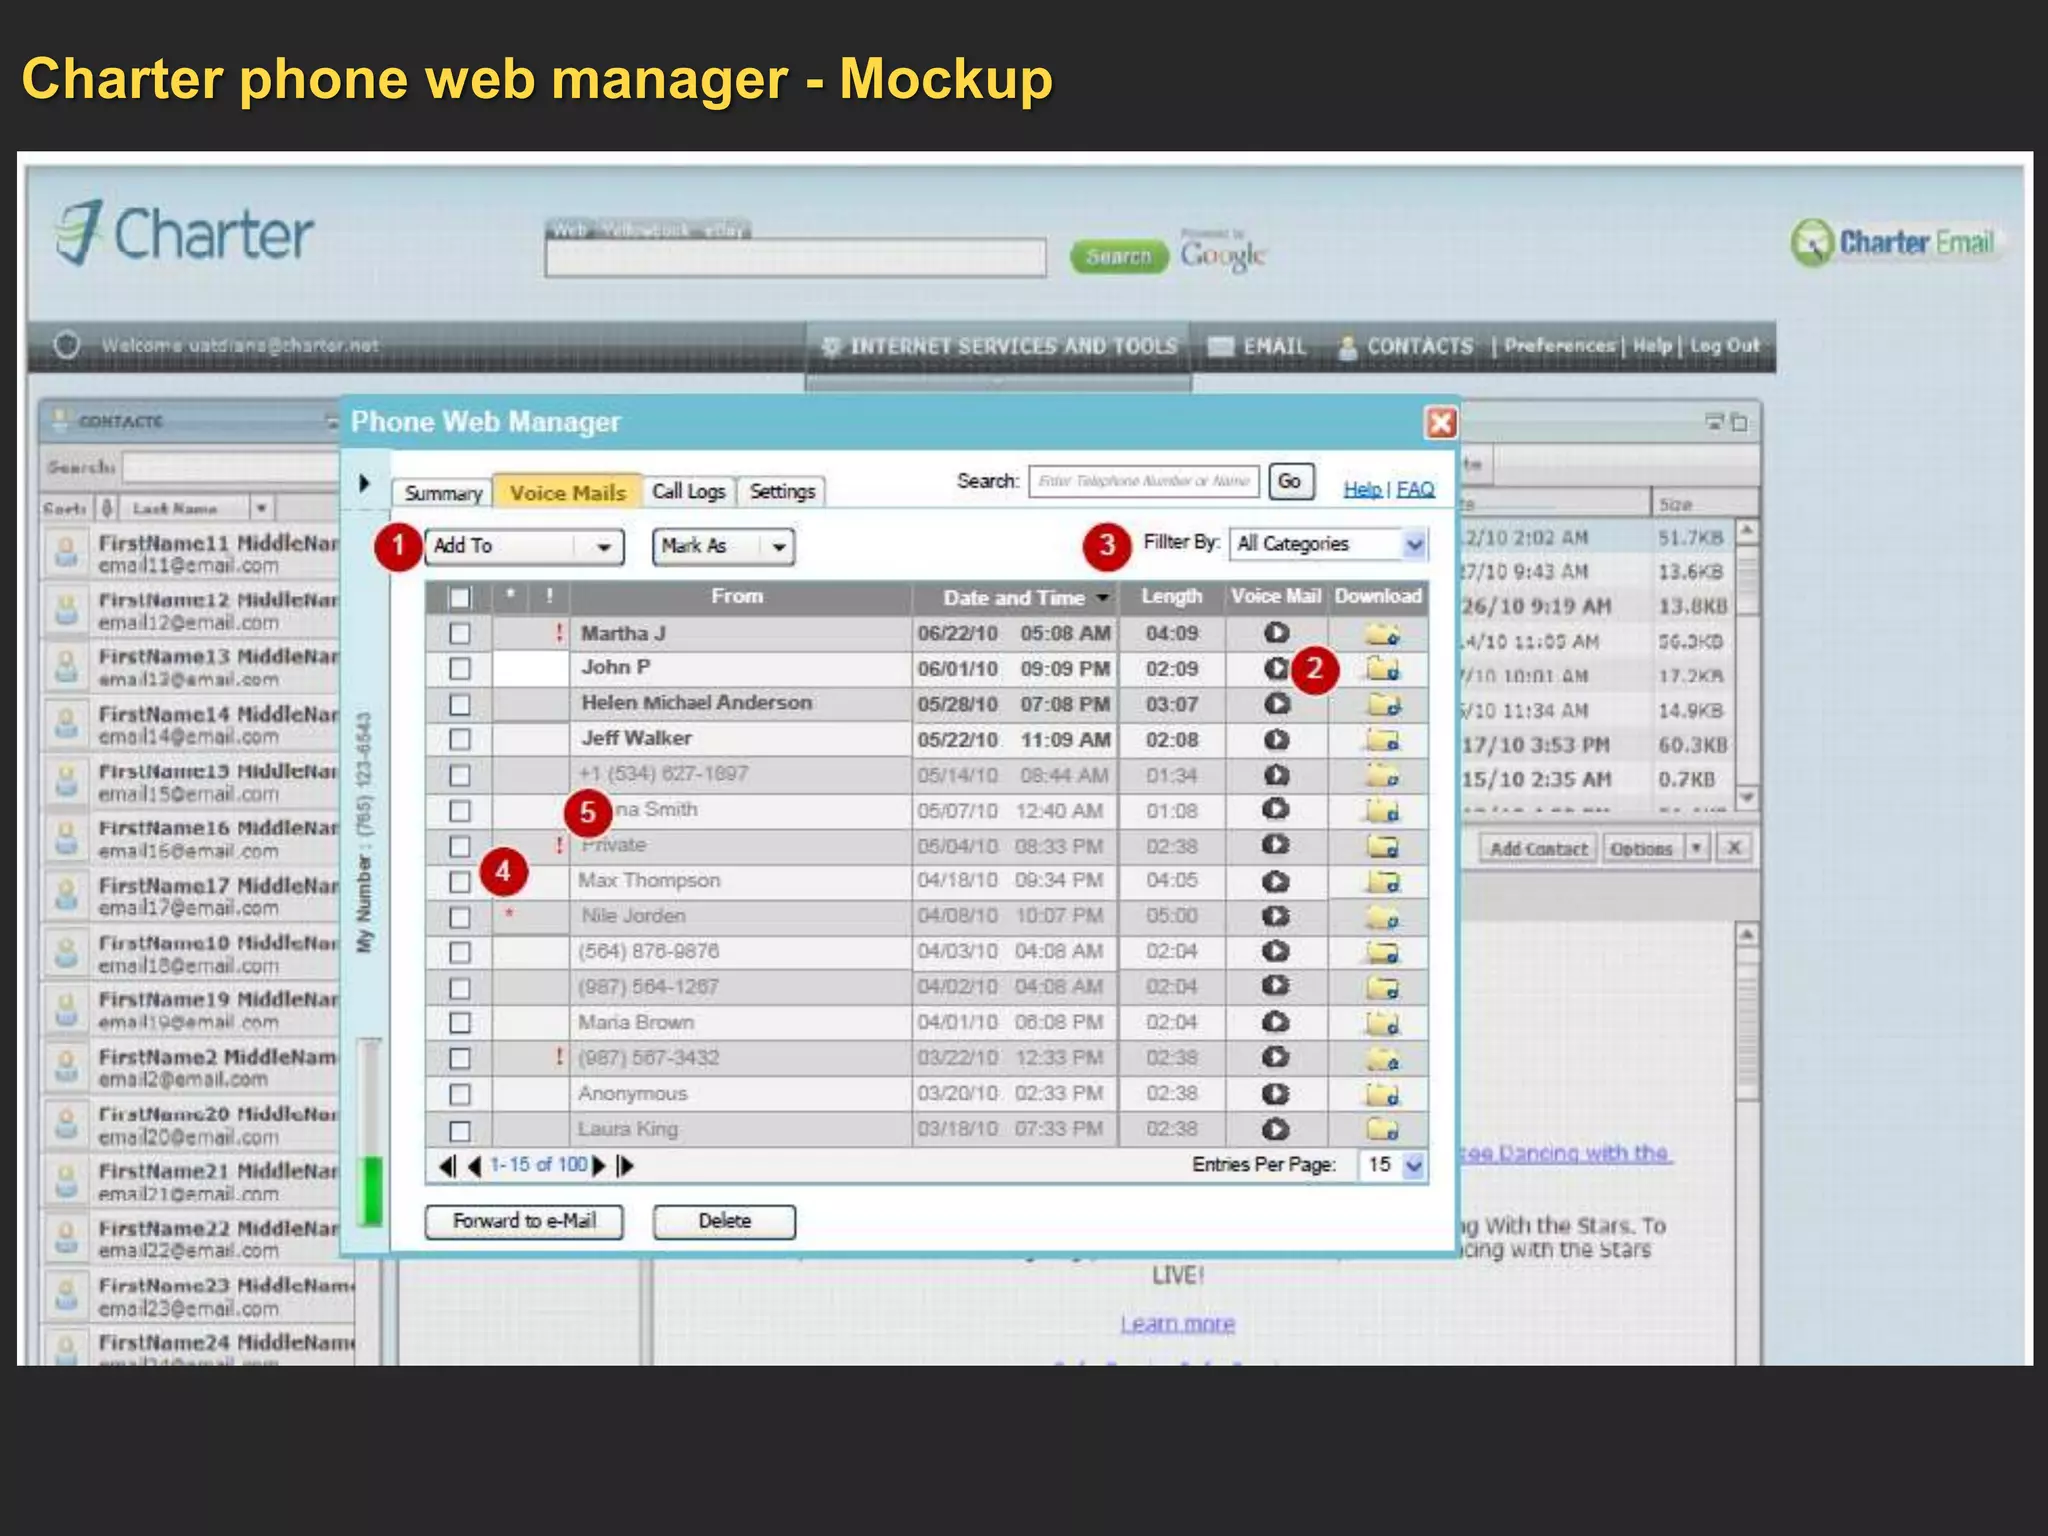The image size is (2048, 1536).
Task: Click the green Search button
Action: coord(1119,257)
